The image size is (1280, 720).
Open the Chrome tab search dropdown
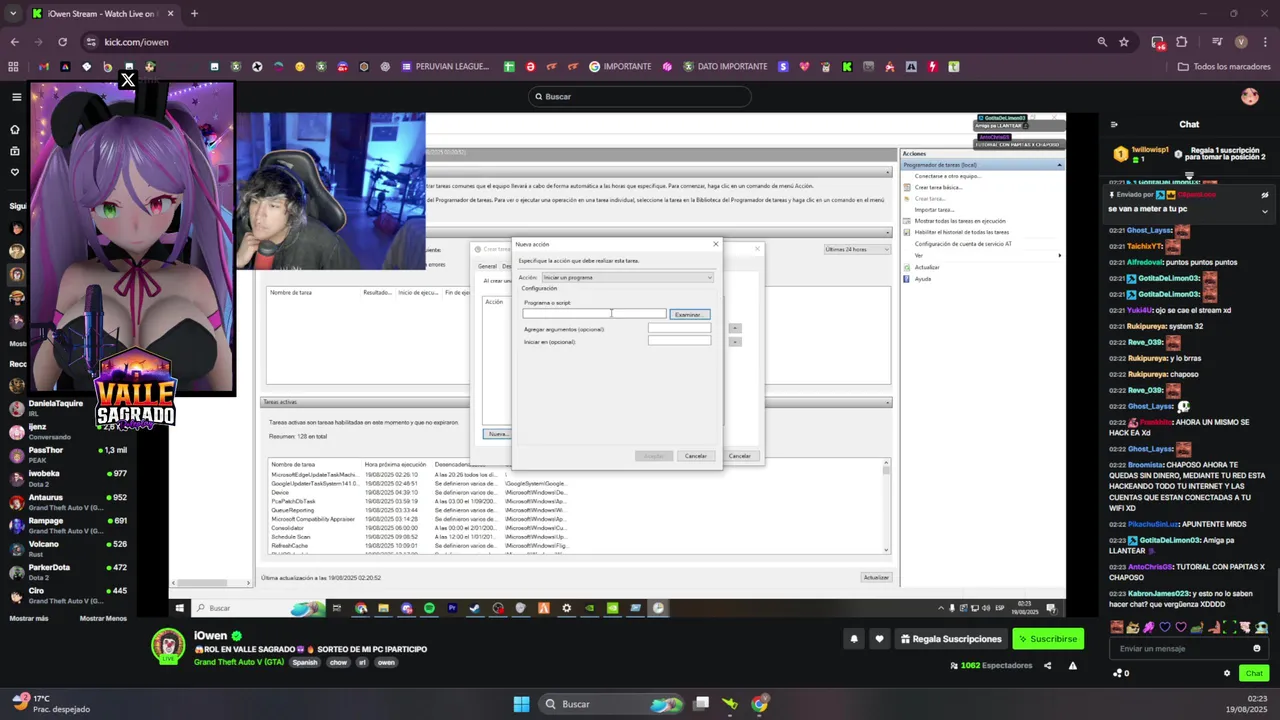click(13, 14)
